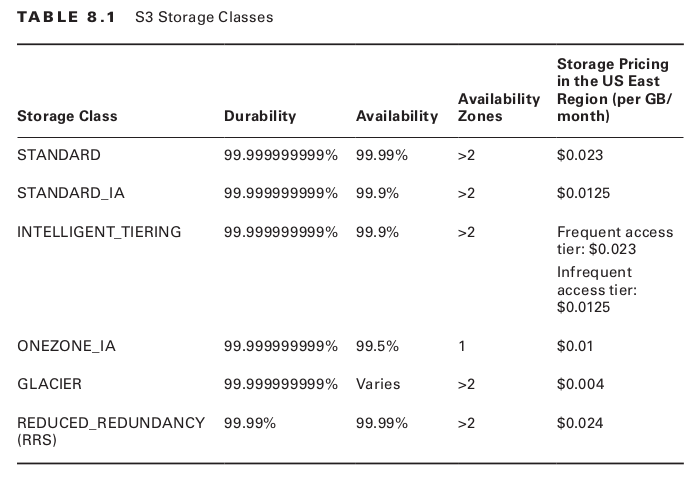The image size is (693, 478).
Task: Select the STANDARD storage class cell
Action: click(x=59, y=155)
